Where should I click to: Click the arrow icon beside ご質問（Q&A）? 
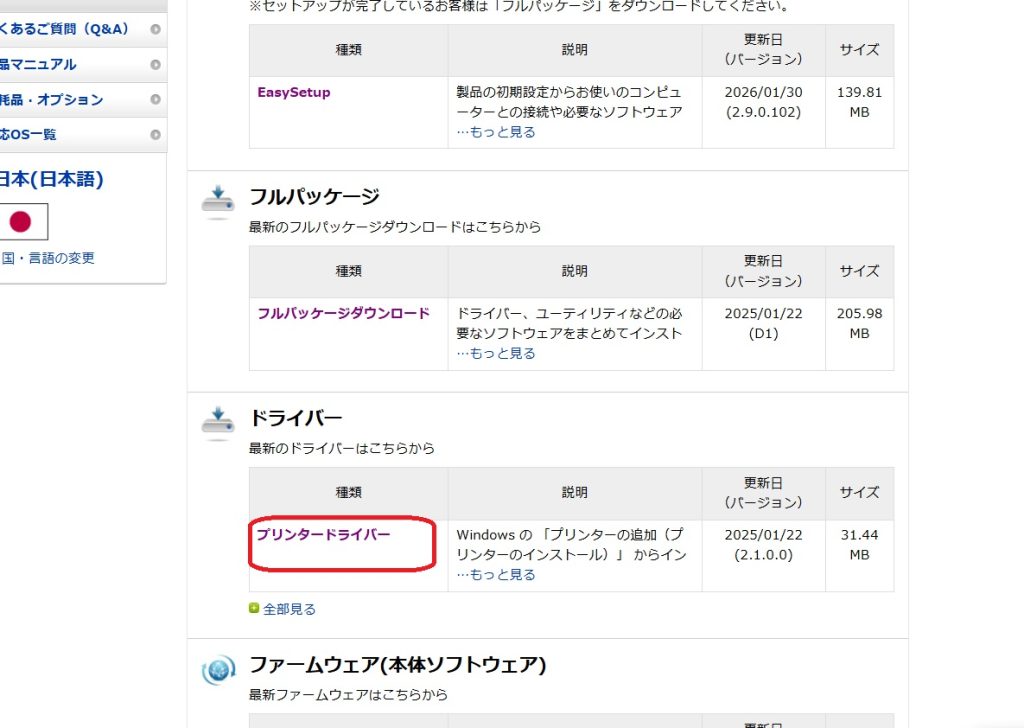pyautogui.click(x=155, y=29)
